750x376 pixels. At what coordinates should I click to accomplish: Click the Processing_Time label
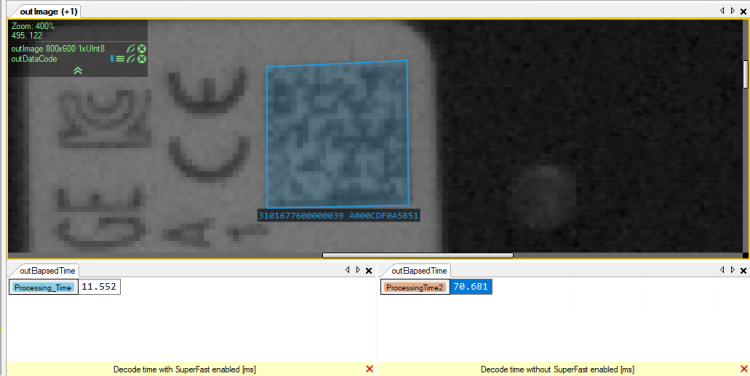click(x=44, y=287)
